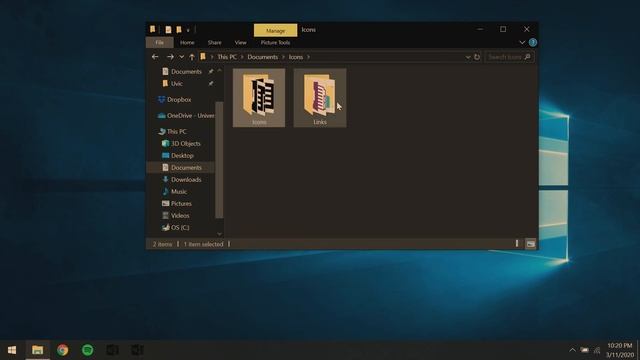Open address bar history dropdown

coord(468,57)
